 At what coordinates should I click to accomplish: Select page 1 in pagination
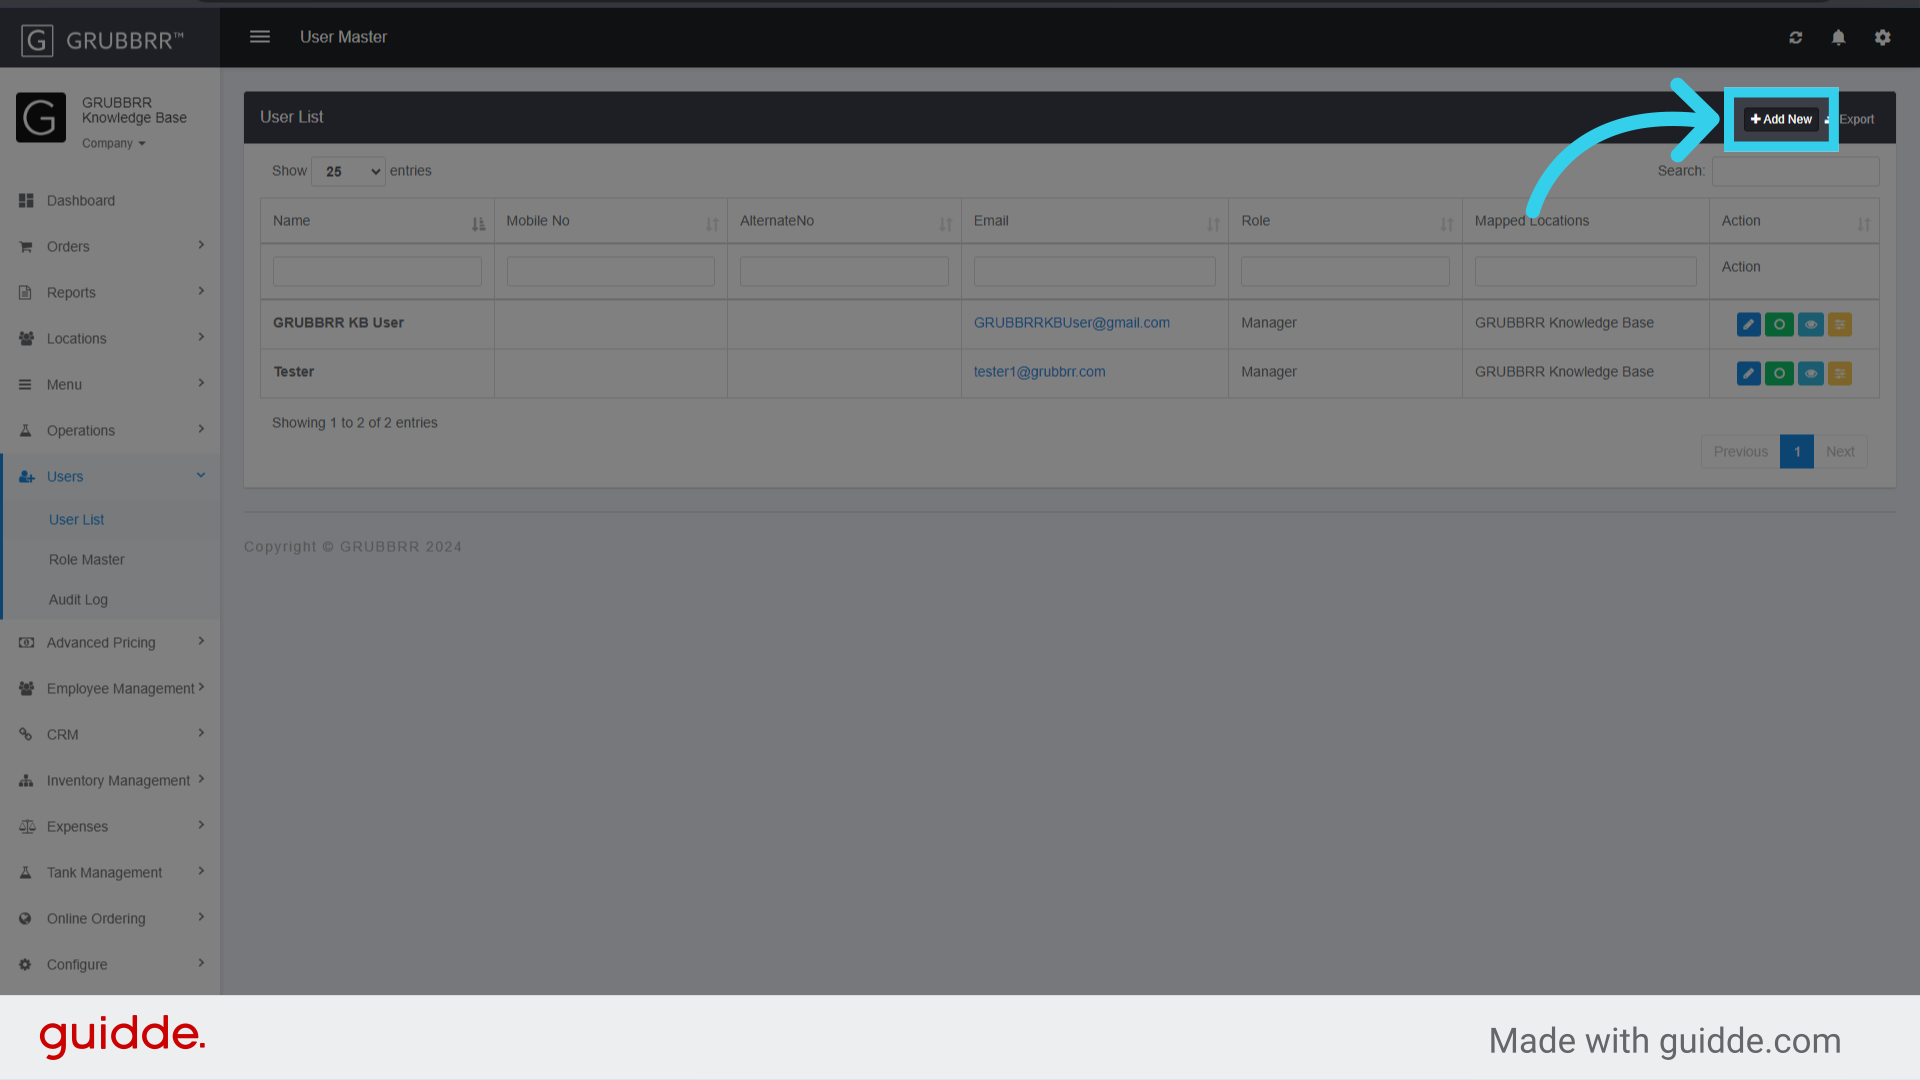click(x=1797, y=452)
